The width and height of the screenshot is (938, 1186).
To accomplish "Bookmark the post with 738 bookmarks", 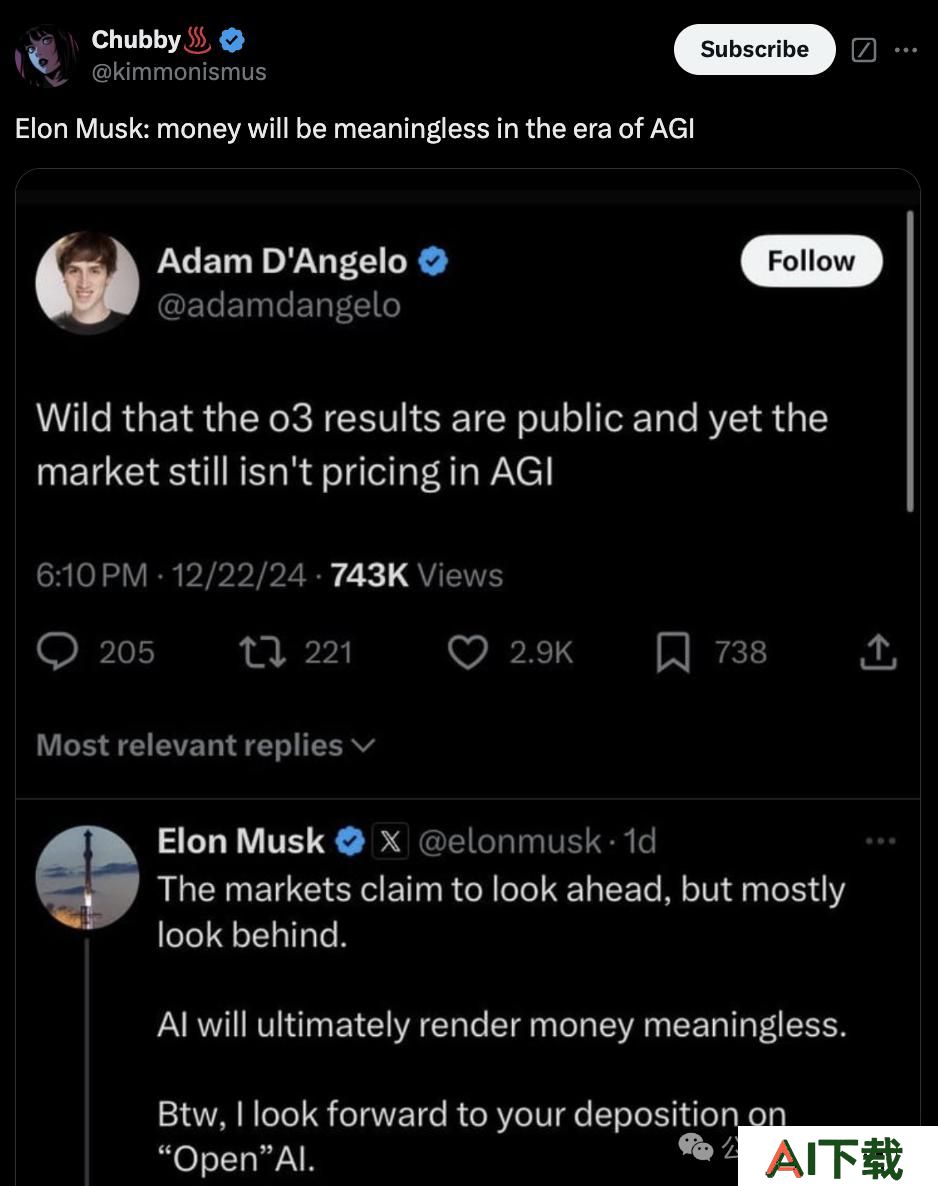I will tap(672, 652).
